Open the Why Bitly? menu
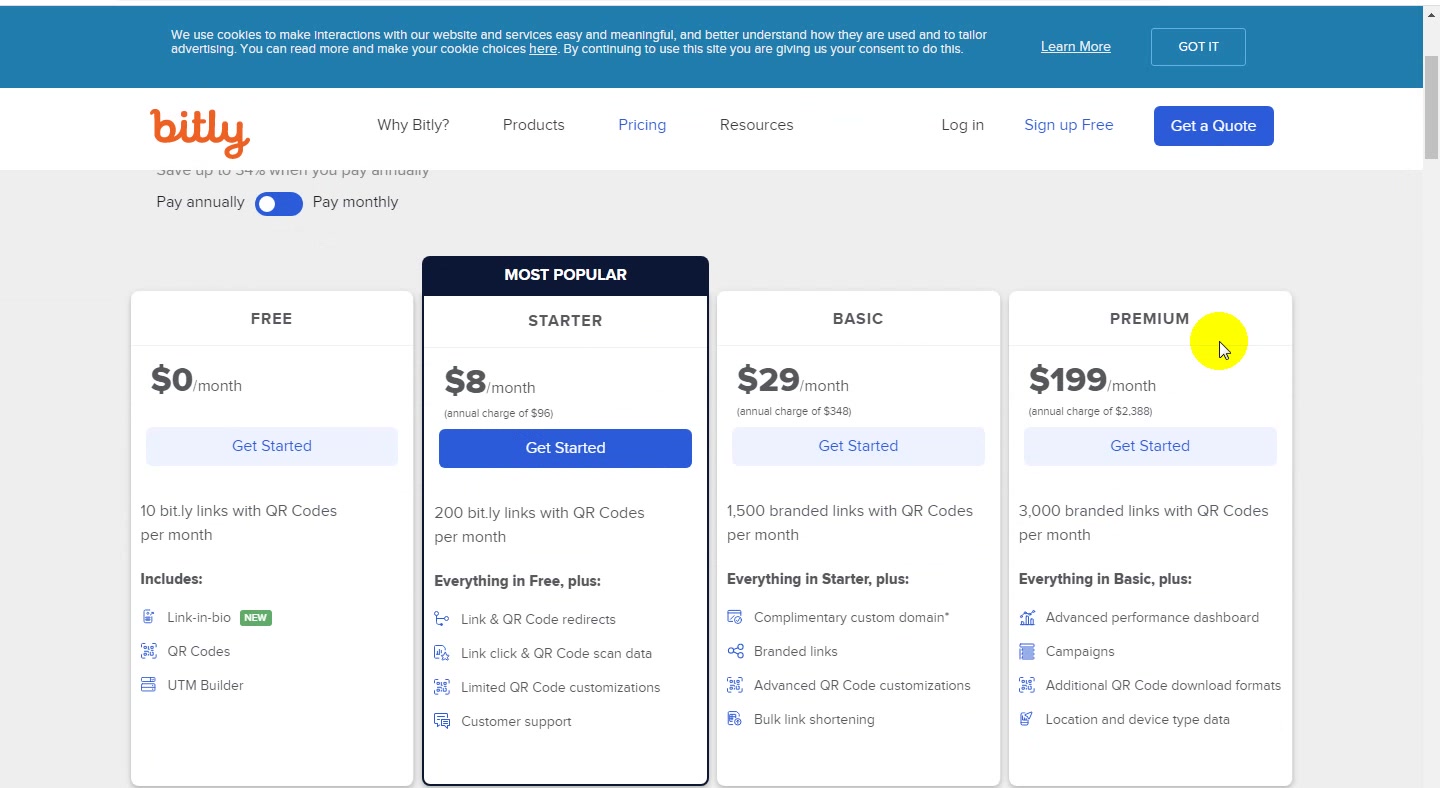This screenshot has width=1440, height=788. (x=413, y=125)
